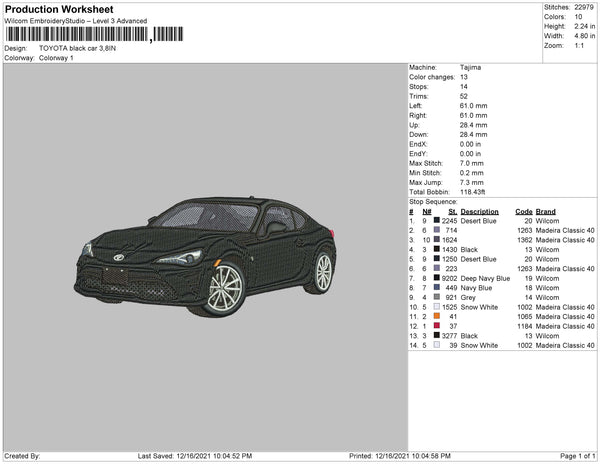Click the stitch count '9202' in row 7

pyautogui.click(x=449, y=278)
